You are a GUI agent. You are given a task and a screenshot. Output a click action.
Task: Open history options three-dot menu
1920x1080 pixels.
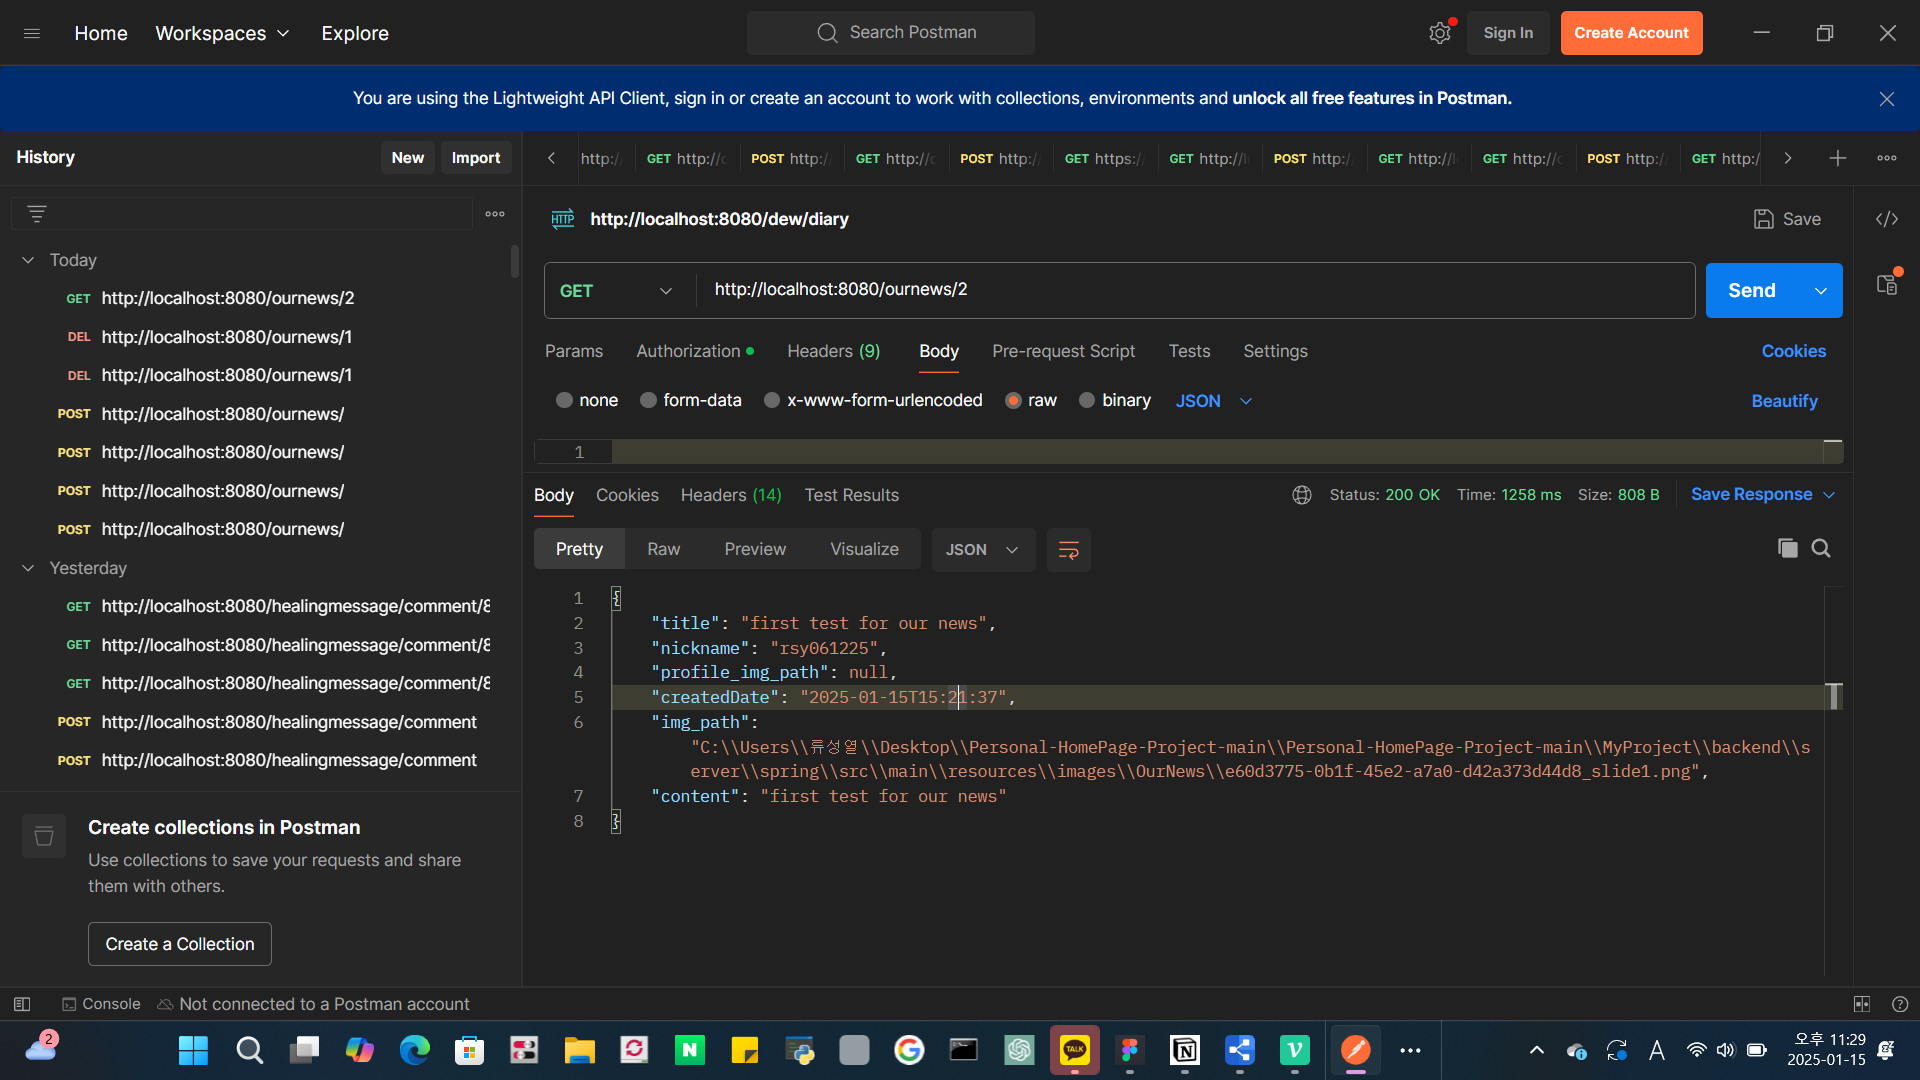[x=495, y=214]
